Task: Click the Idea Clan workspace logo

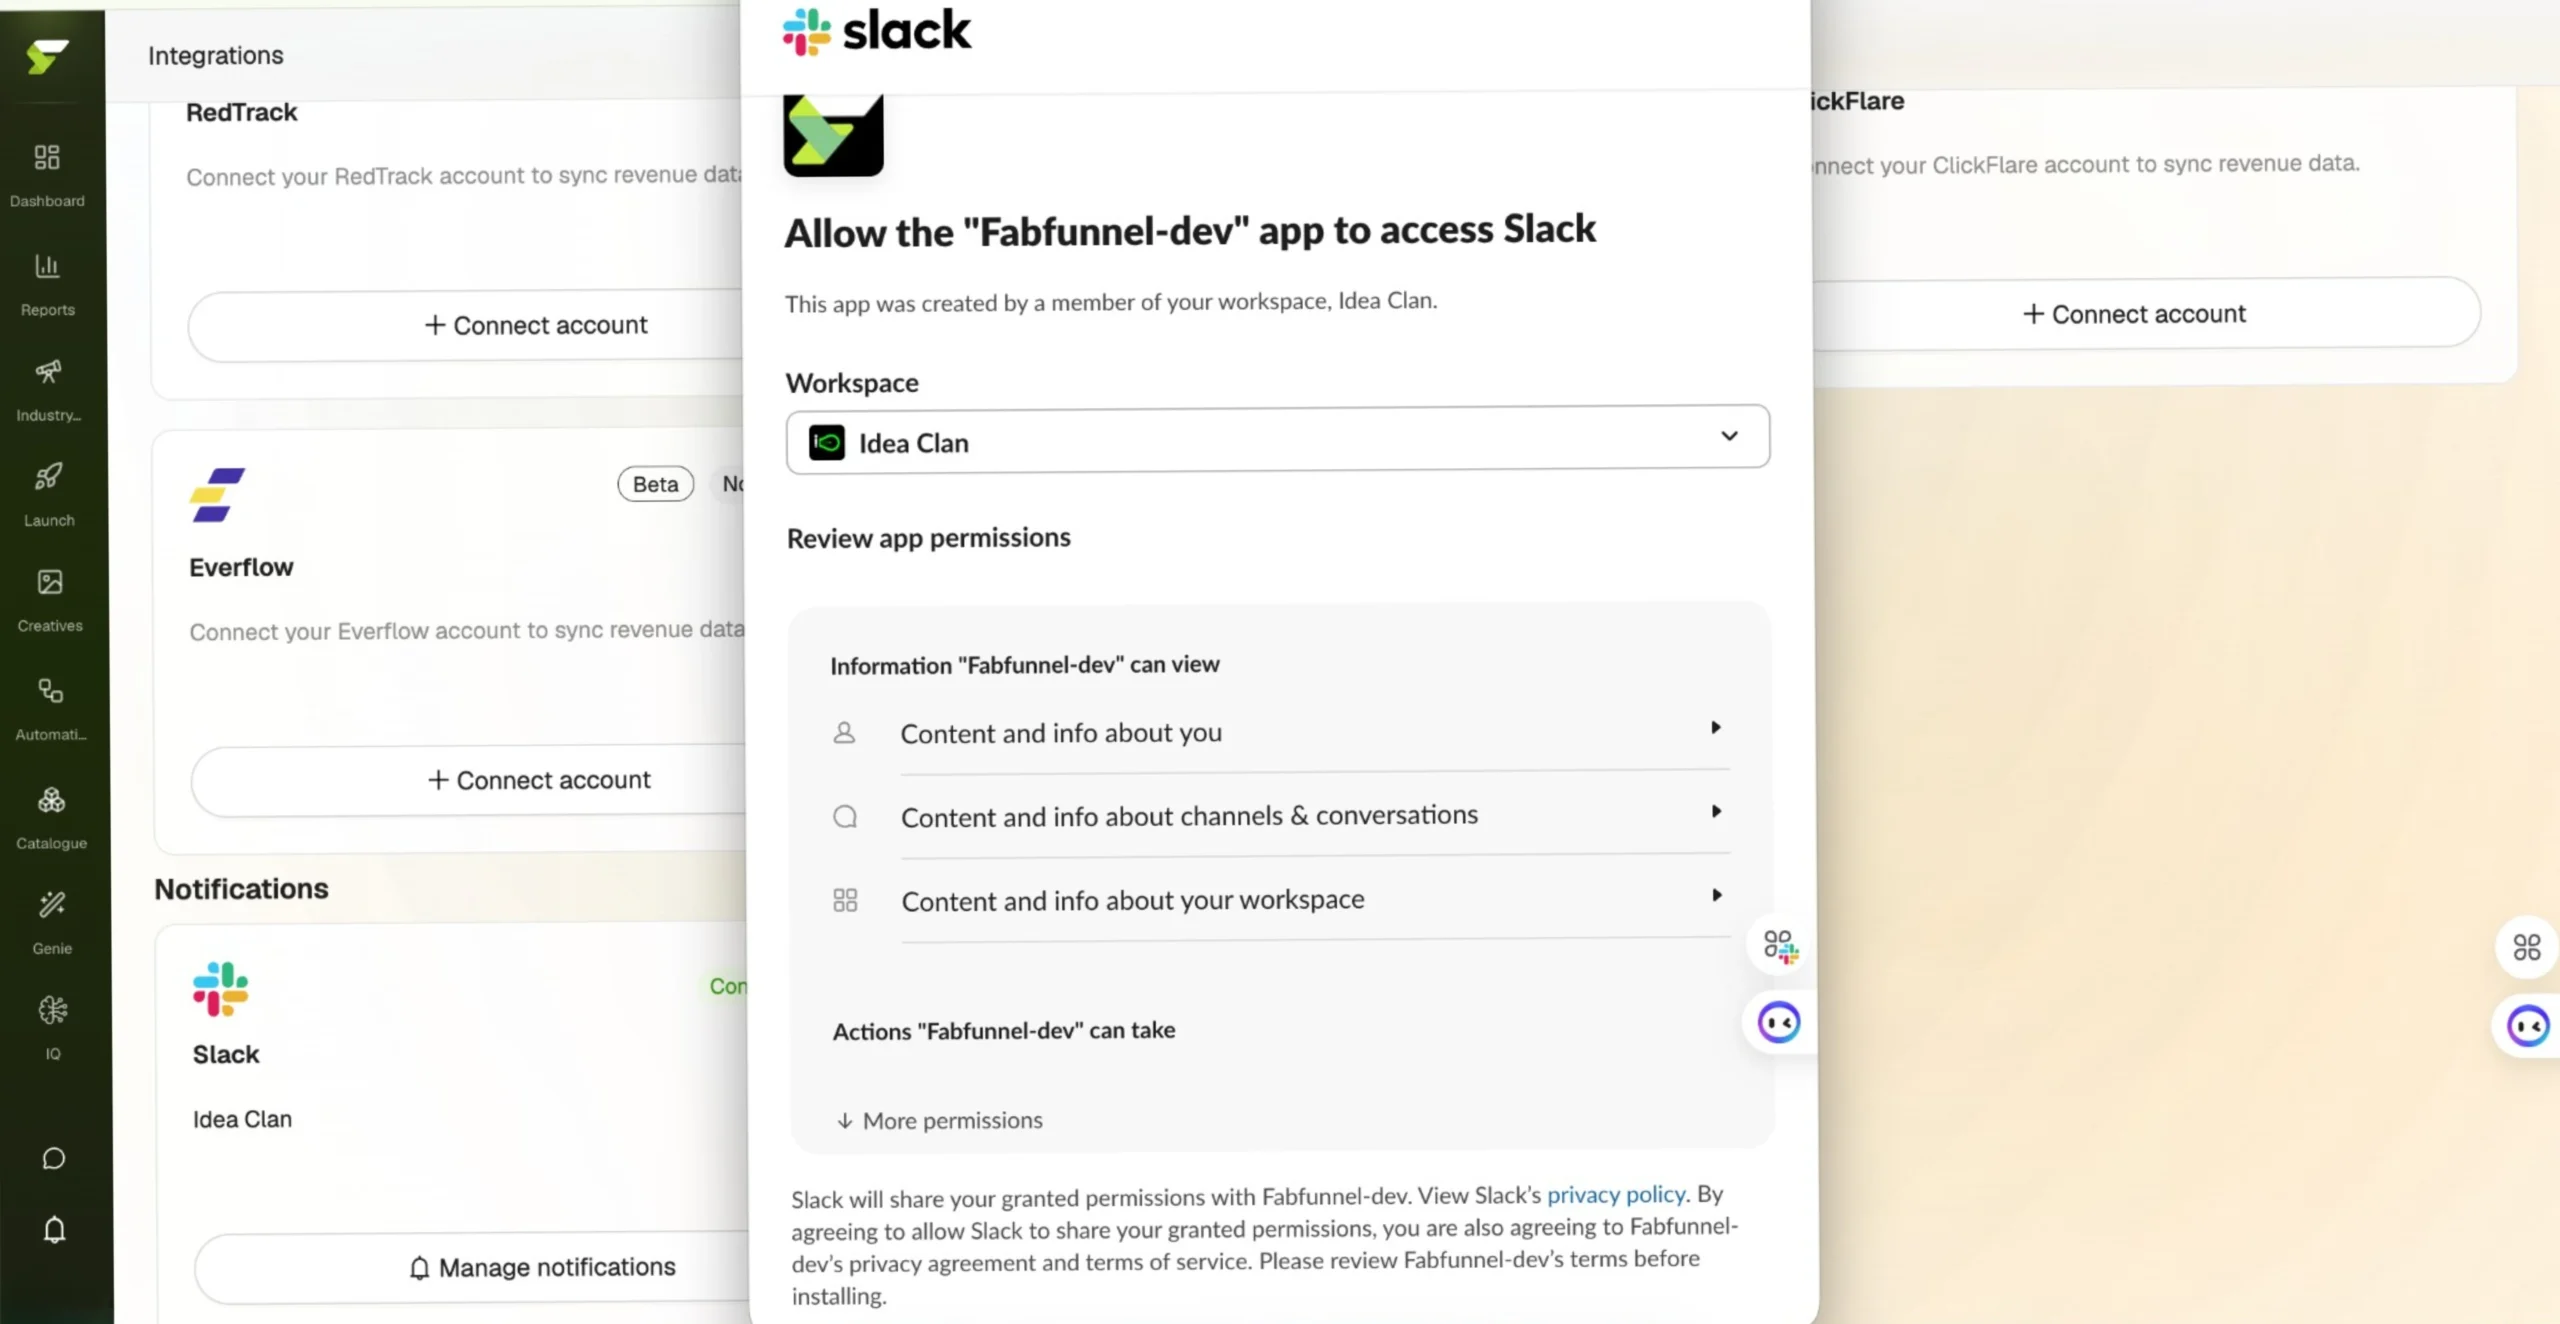Action: click(x=827, y=442)
